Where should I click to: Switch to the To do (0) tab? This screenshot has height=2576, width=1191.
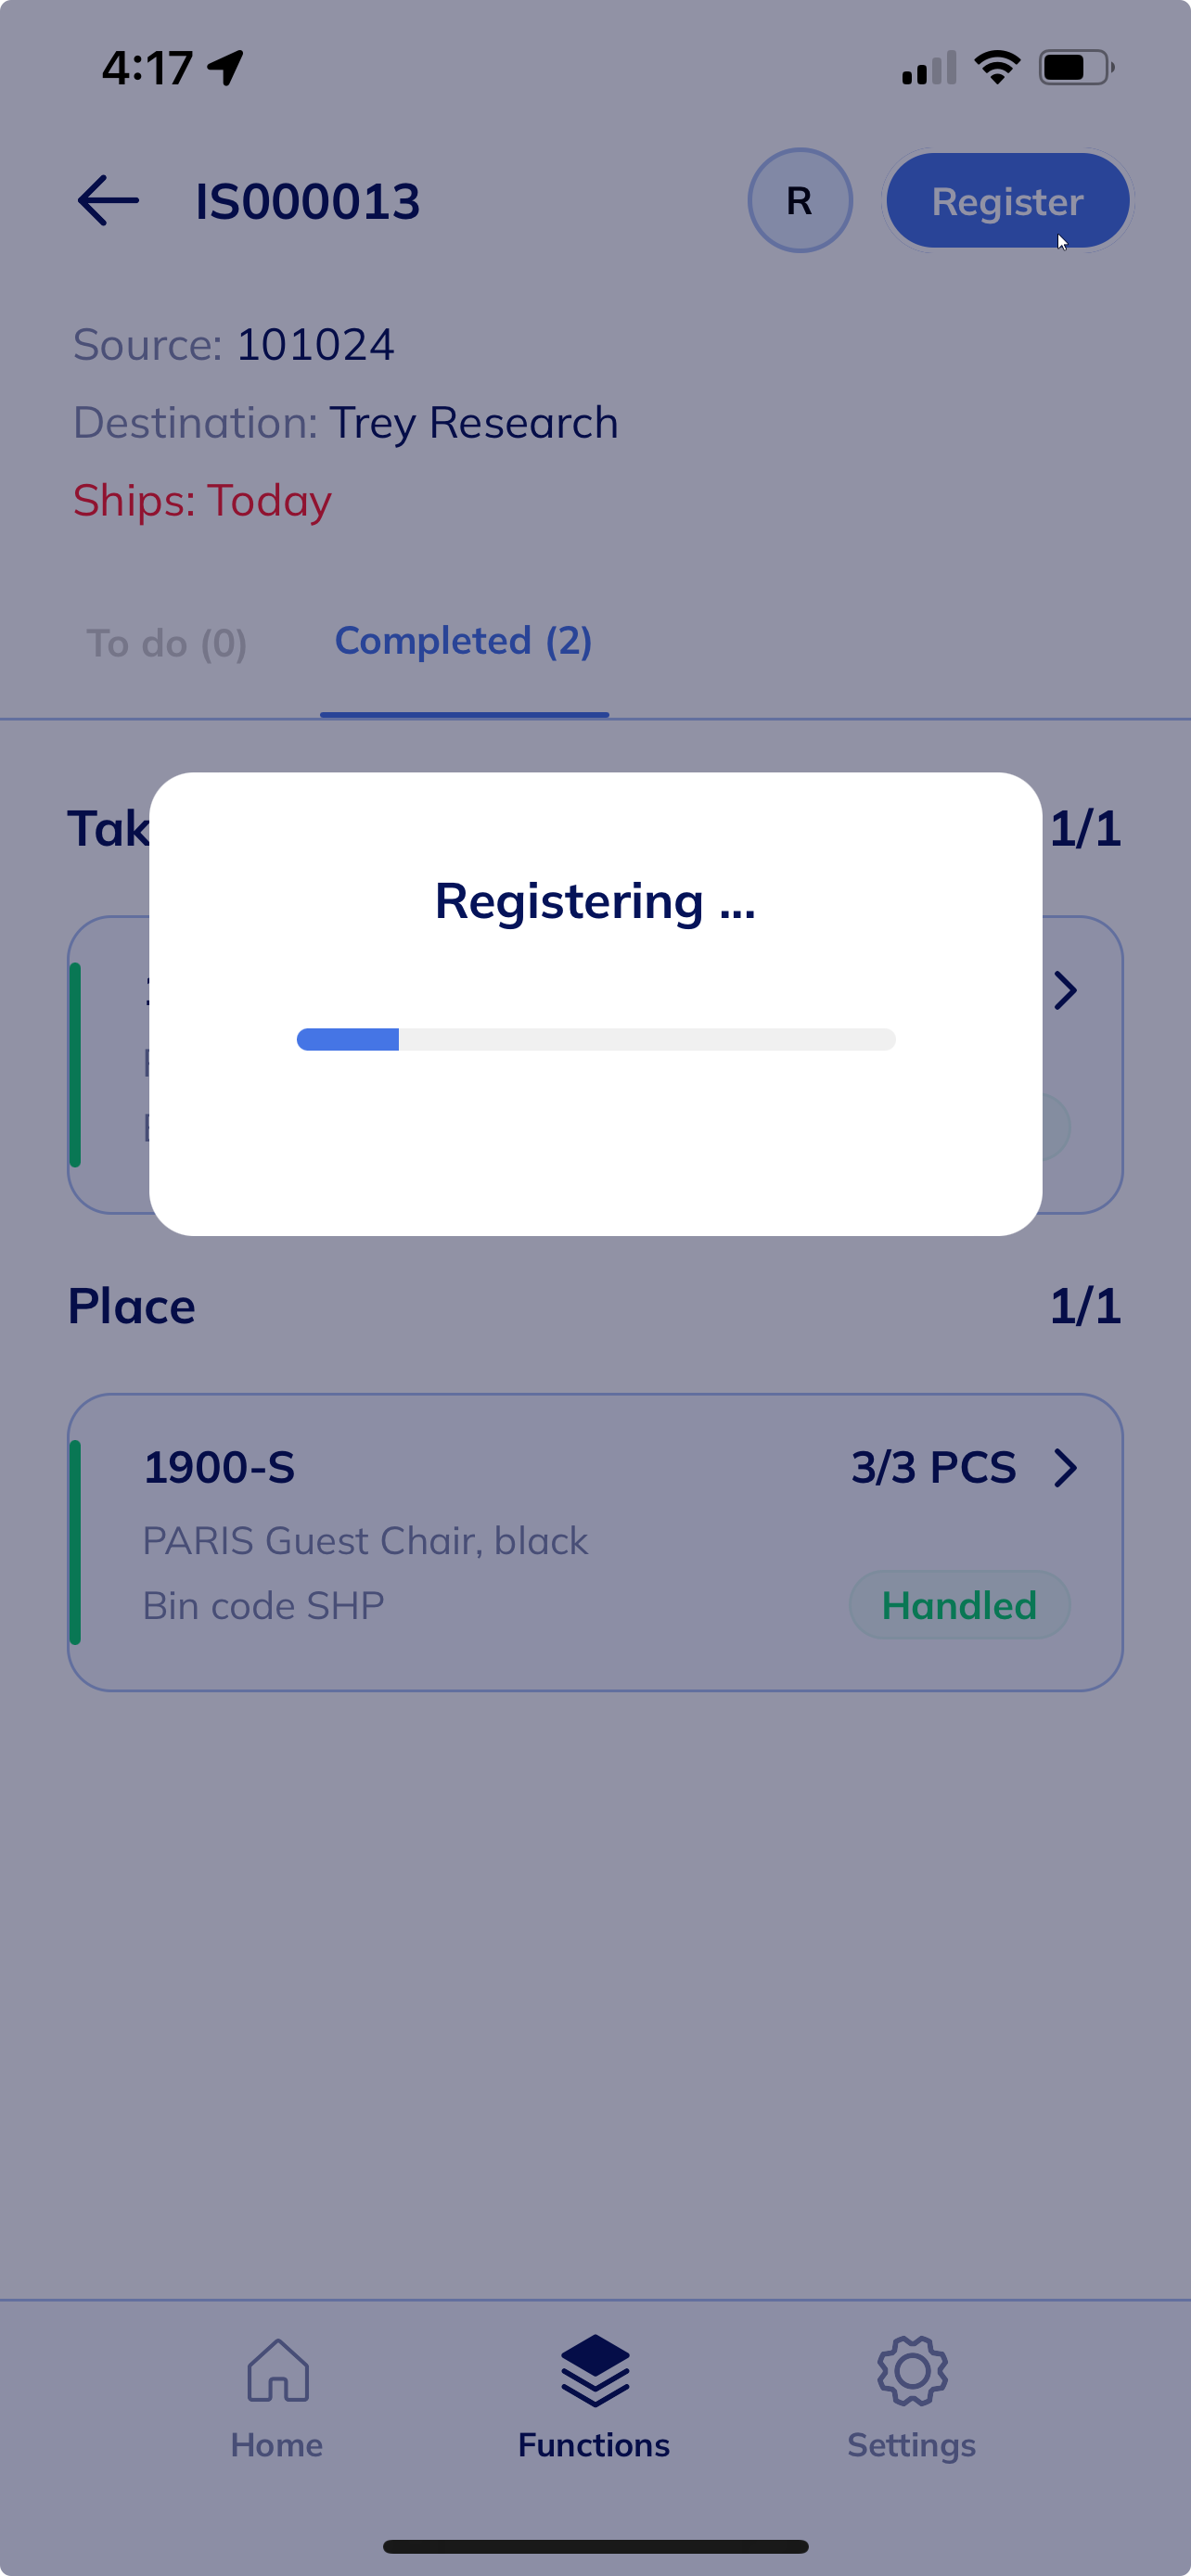tap(166, 643)
